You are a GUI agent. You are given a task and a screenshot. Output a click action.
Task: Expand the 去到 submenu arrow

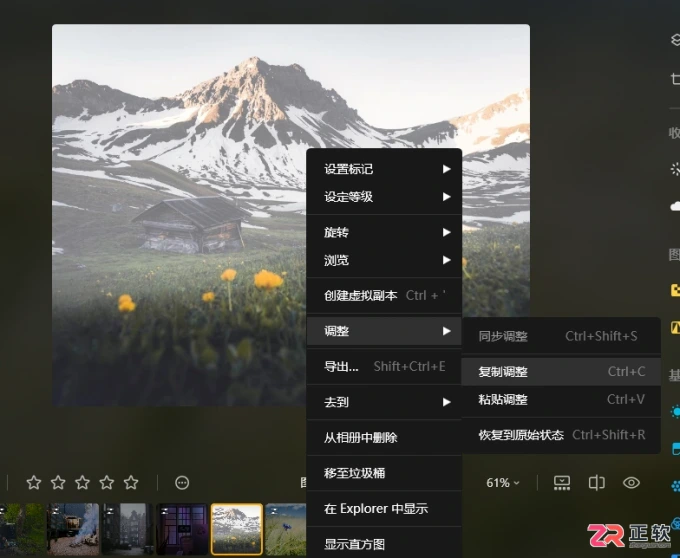pos(447,402)
